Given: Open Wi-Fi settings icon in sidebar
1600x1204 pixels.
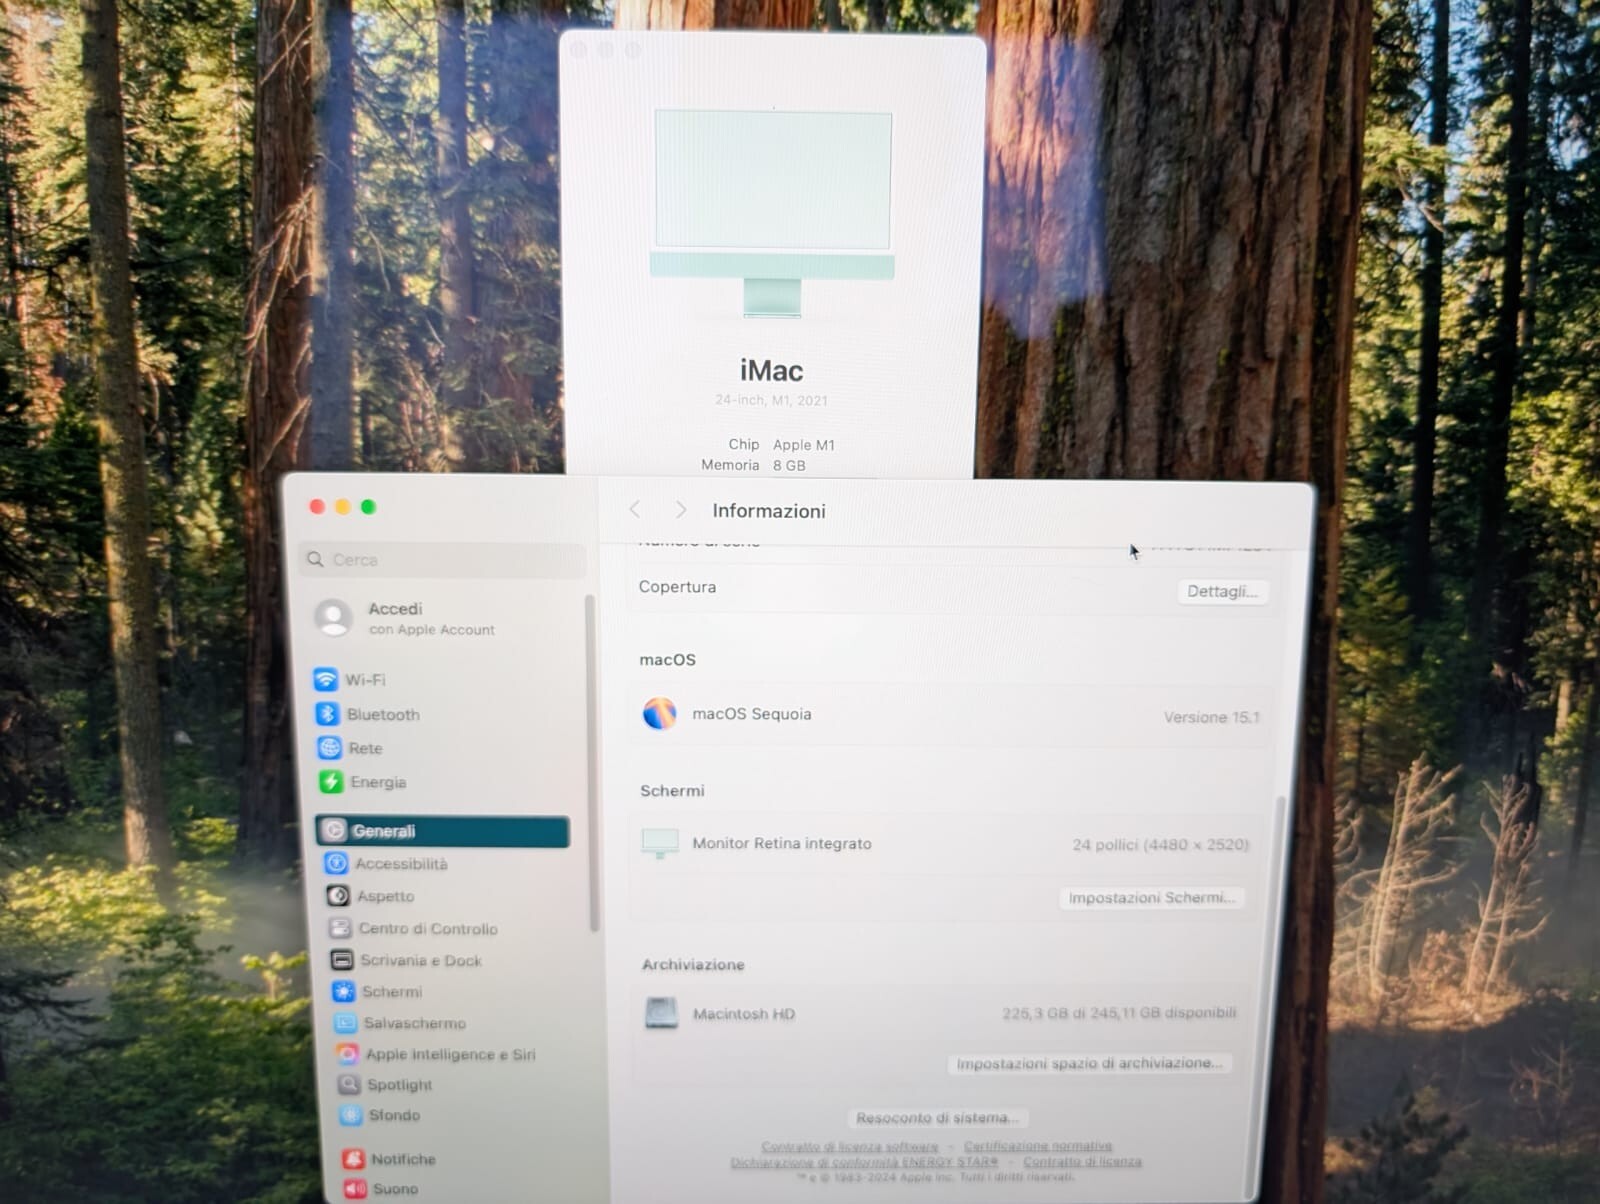Looking at the screenshot, I should pos(326,680).
